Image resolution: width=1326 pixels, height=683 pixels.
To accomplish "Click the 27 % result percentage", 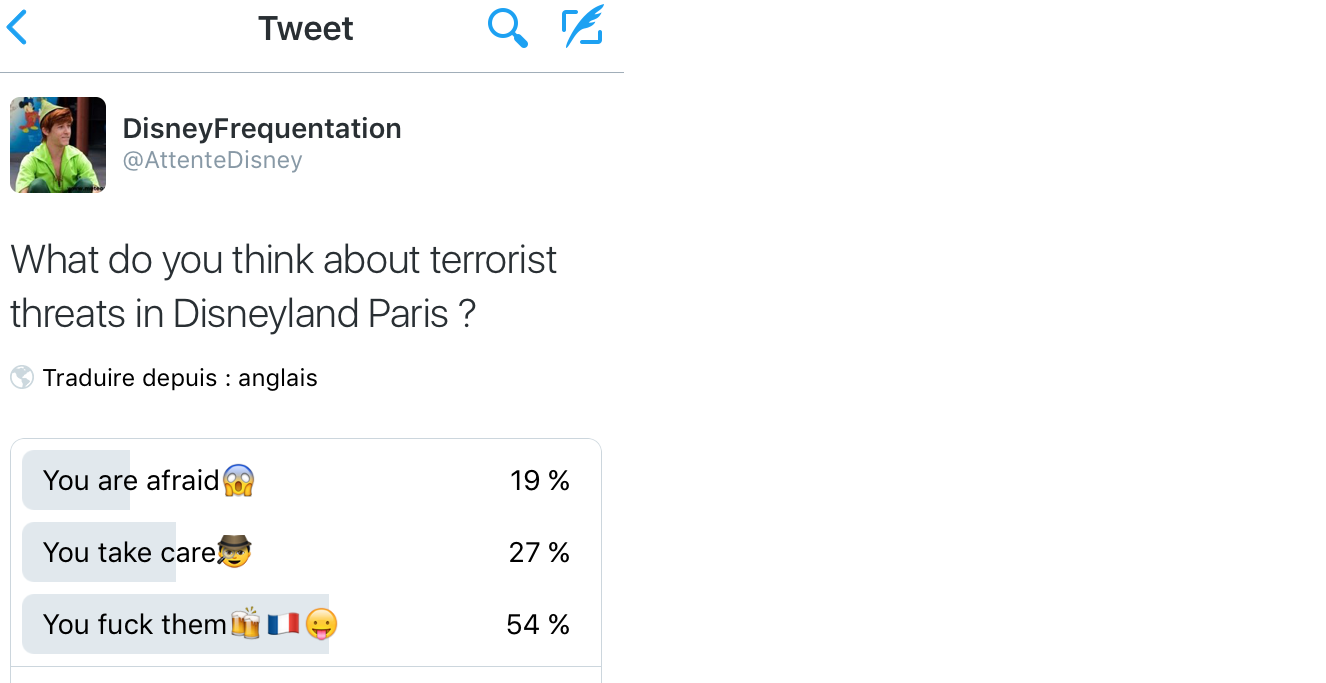I will pos(539,552).
